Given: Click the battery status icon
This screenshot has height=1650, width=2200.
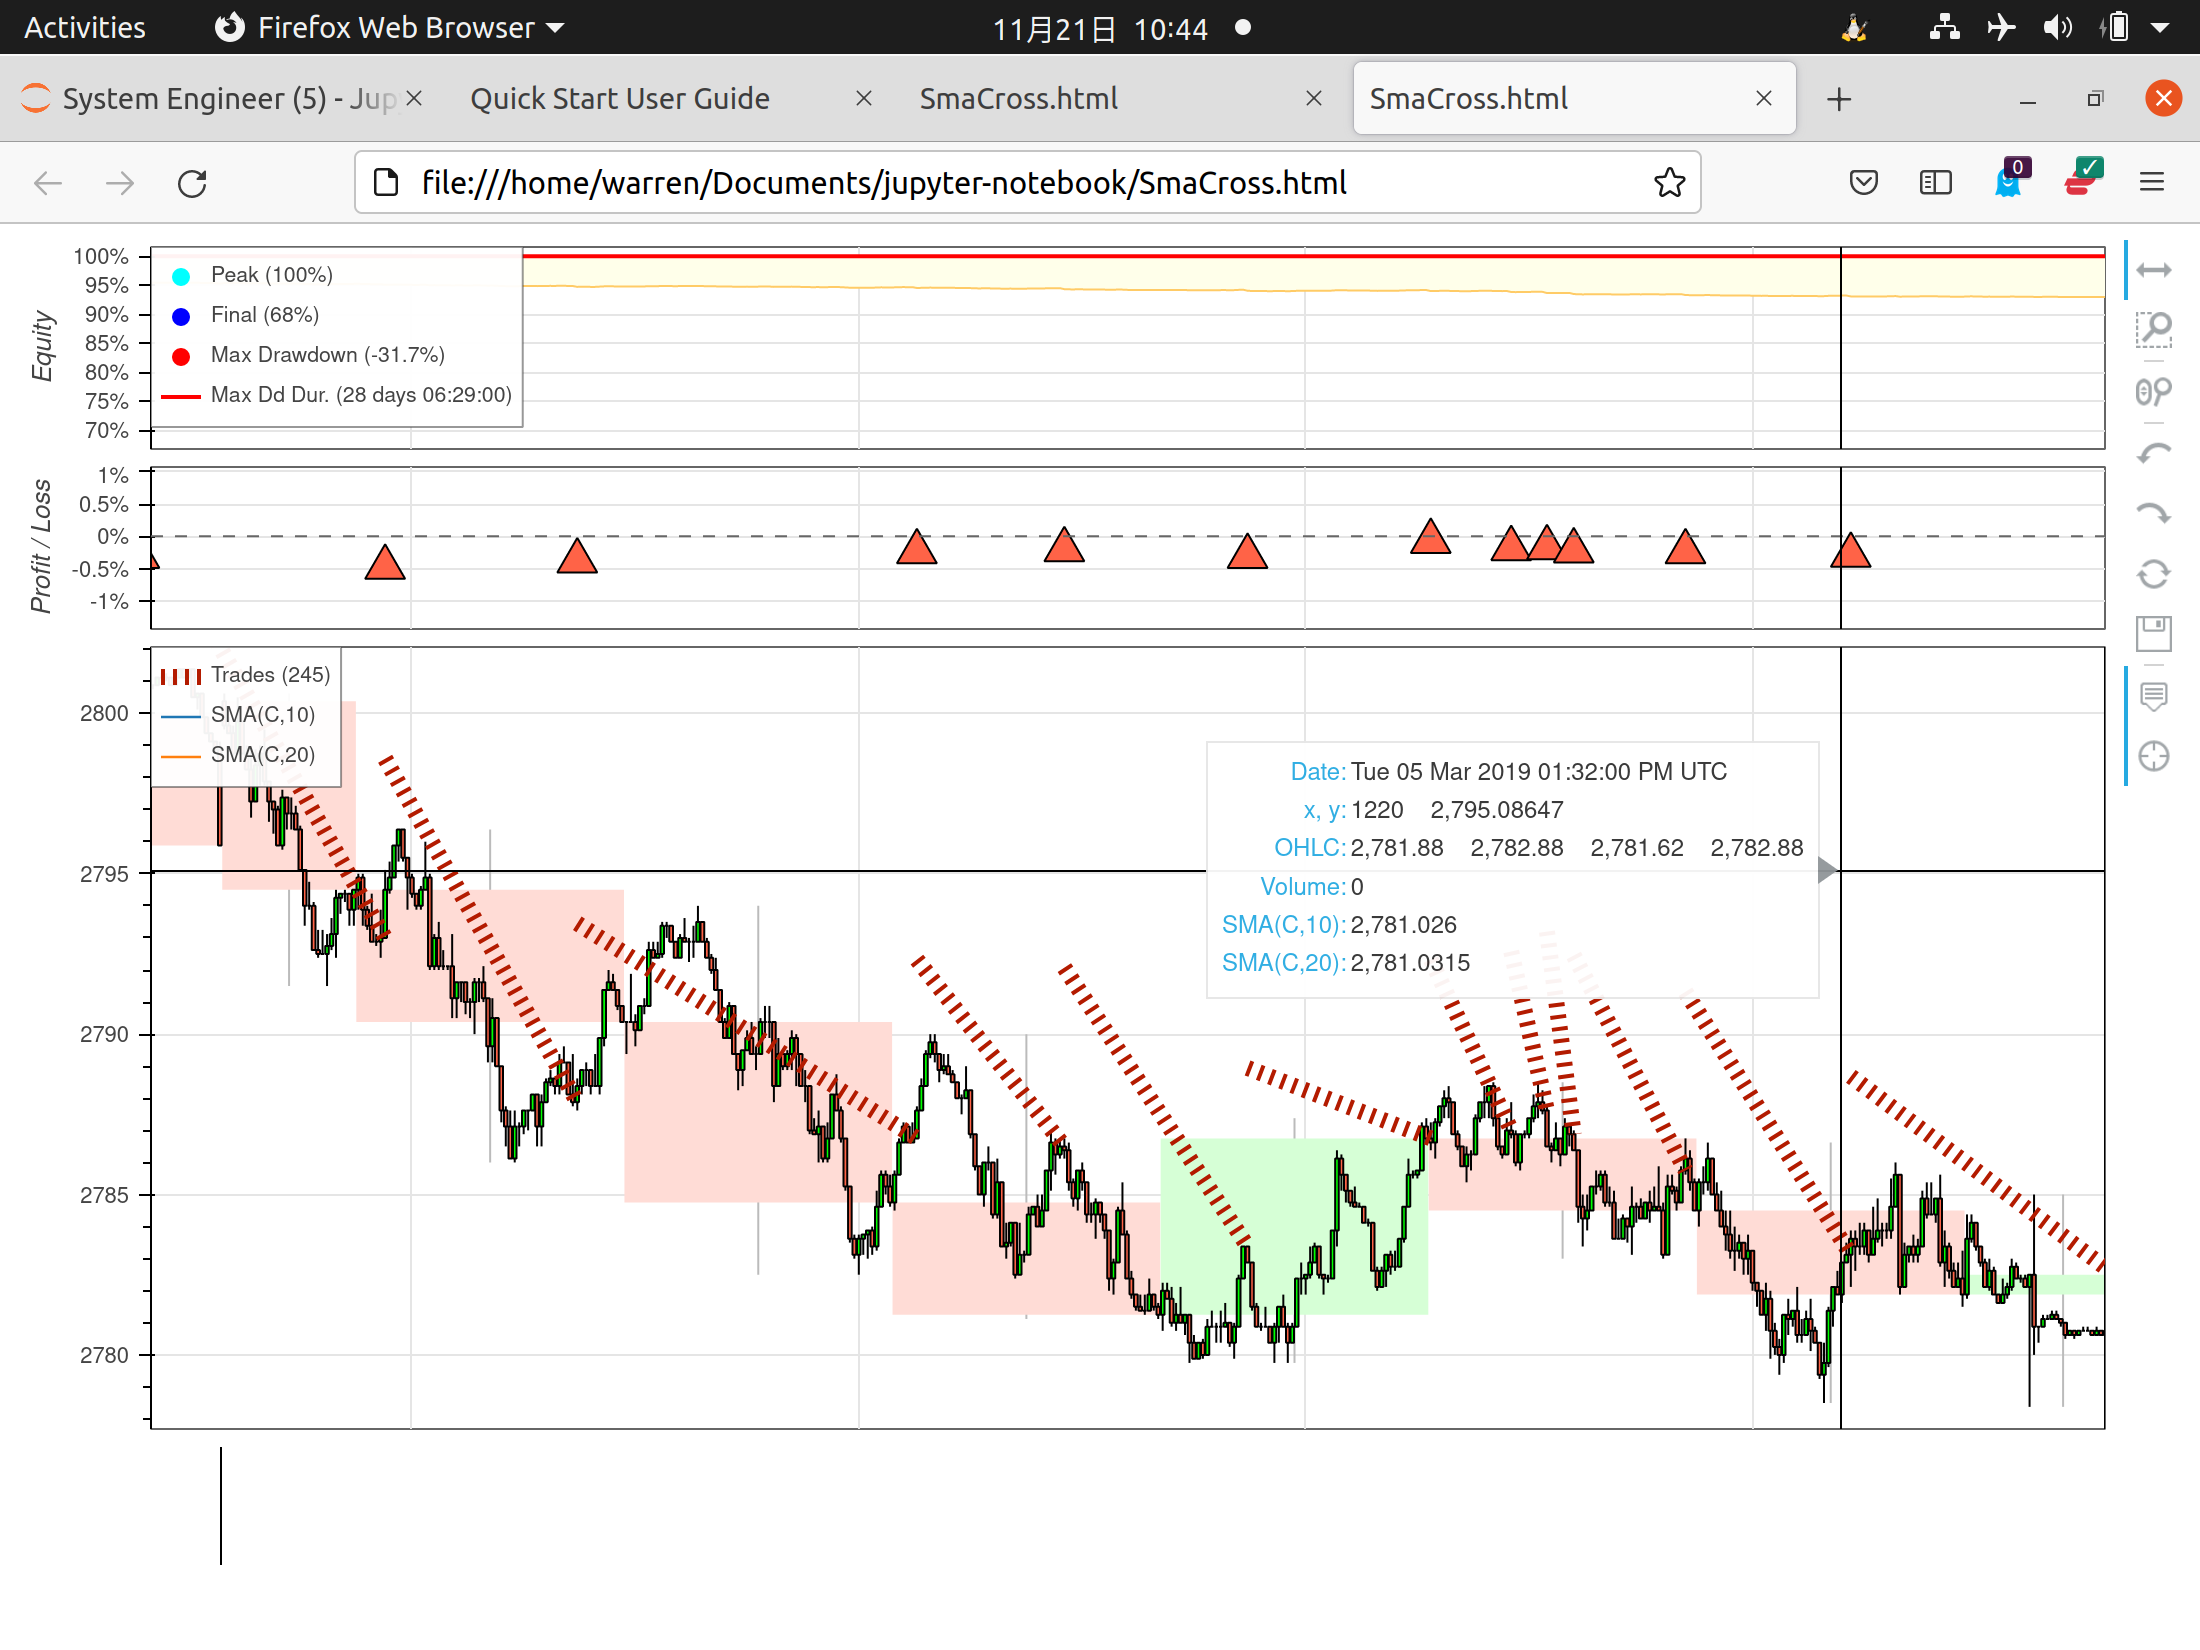Looking at the screenshot, I should pos(2114,27).
